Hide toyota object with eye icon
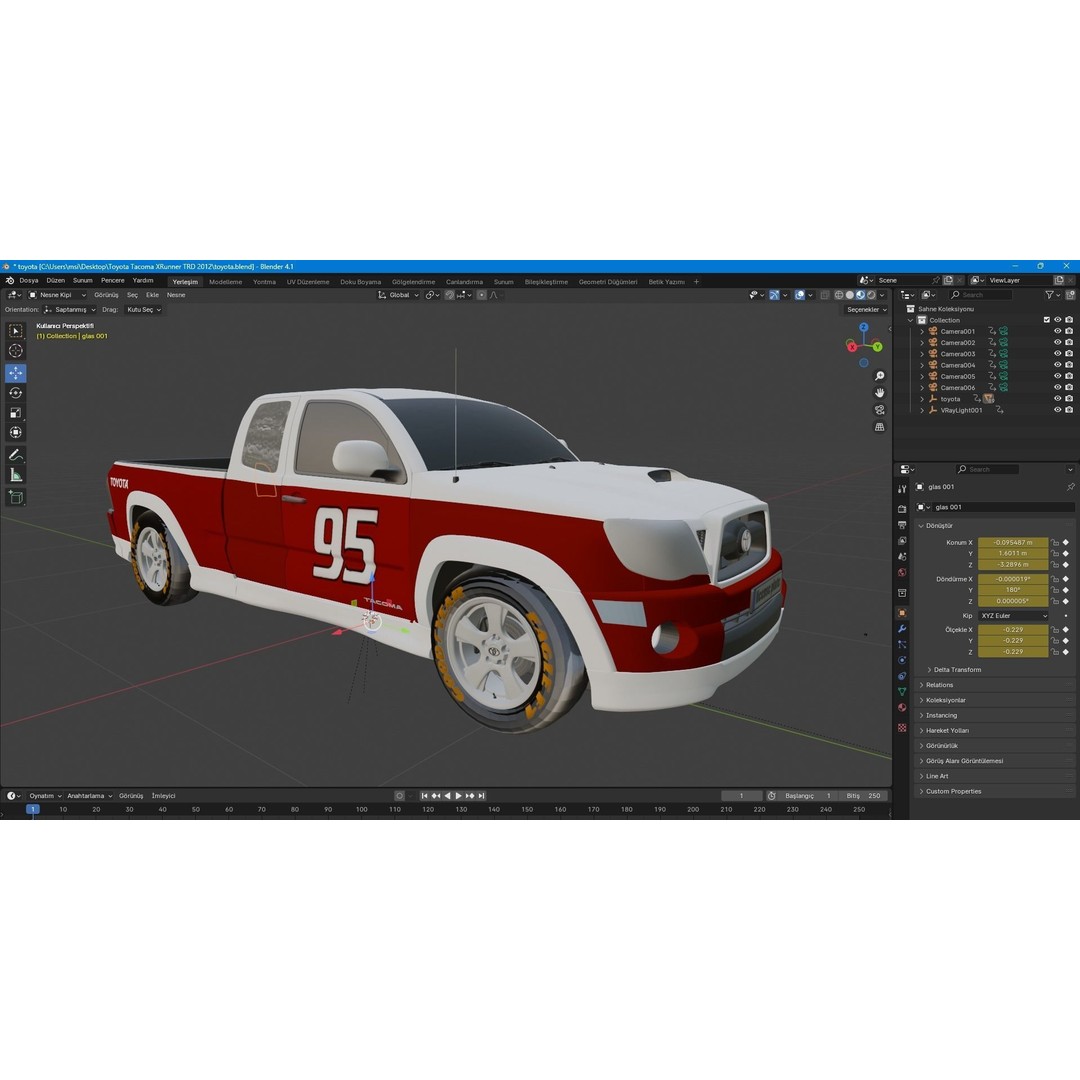1080x1080 pixels. click(x=1058, y=399)
